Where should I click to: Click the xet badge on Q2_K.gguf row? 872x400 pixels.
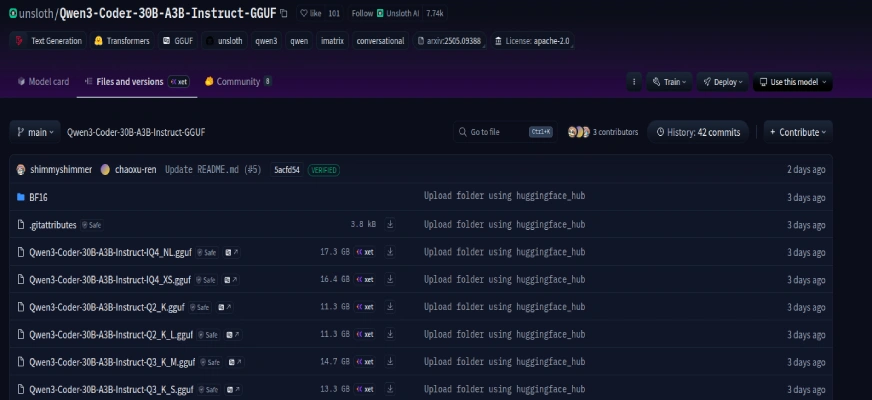click(365, 307)
